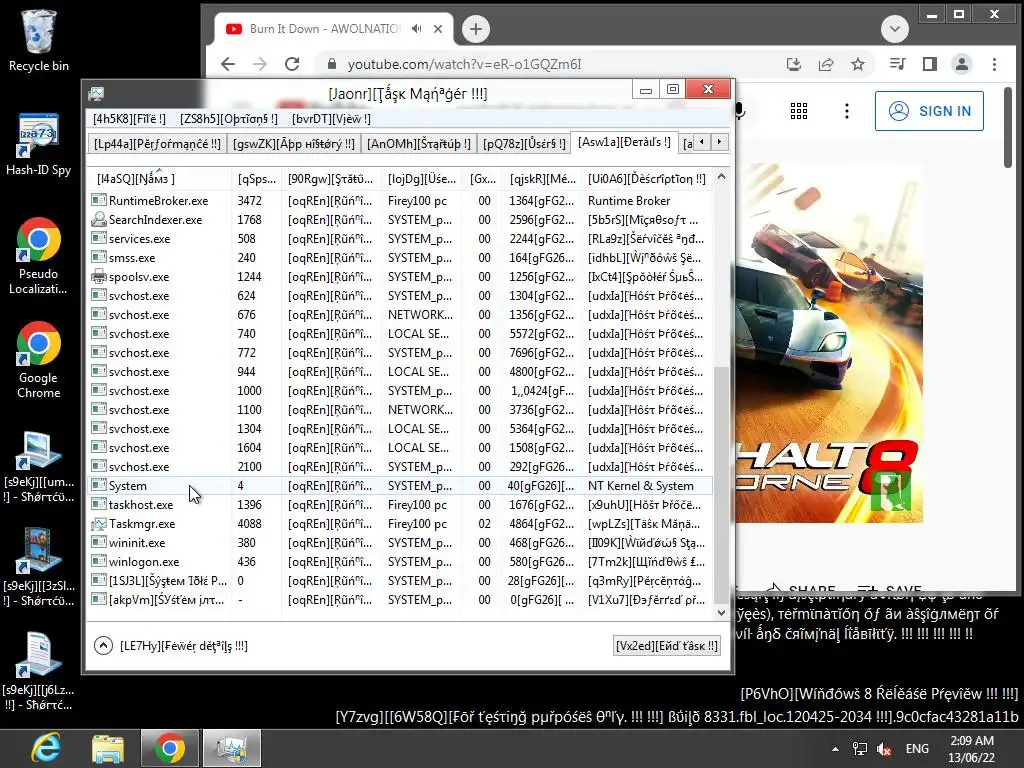
Task: Select the winlogon.exe process
Action: [400, 561]
